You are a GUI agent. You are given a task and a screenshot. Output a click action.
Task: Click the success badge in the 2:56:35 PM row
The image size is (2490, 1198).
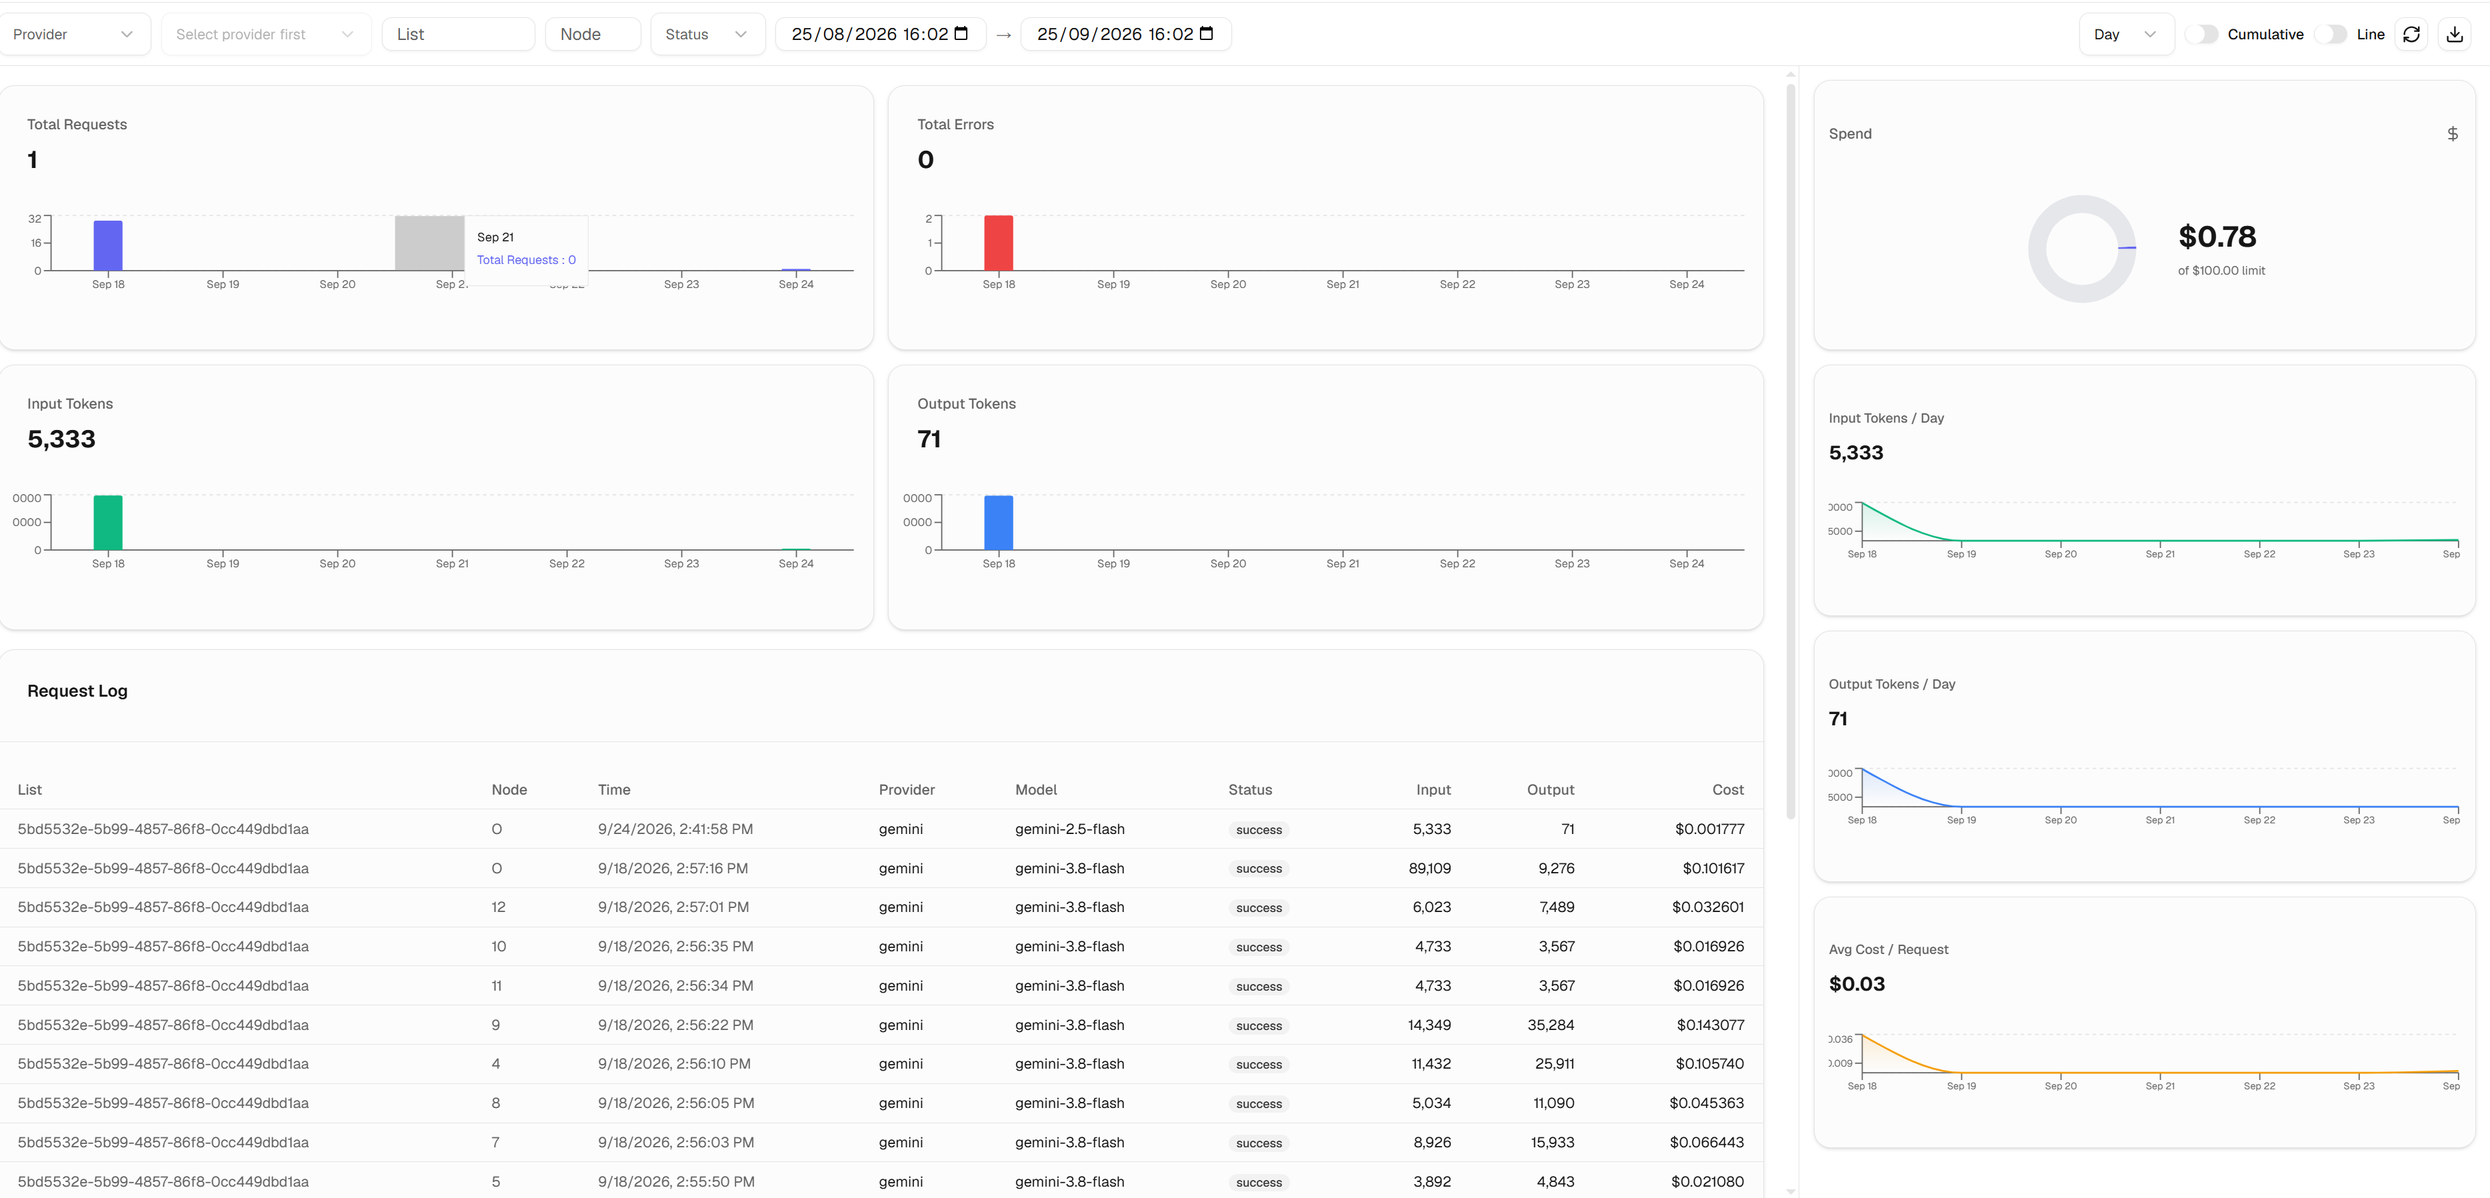(x=1258, y=947)
